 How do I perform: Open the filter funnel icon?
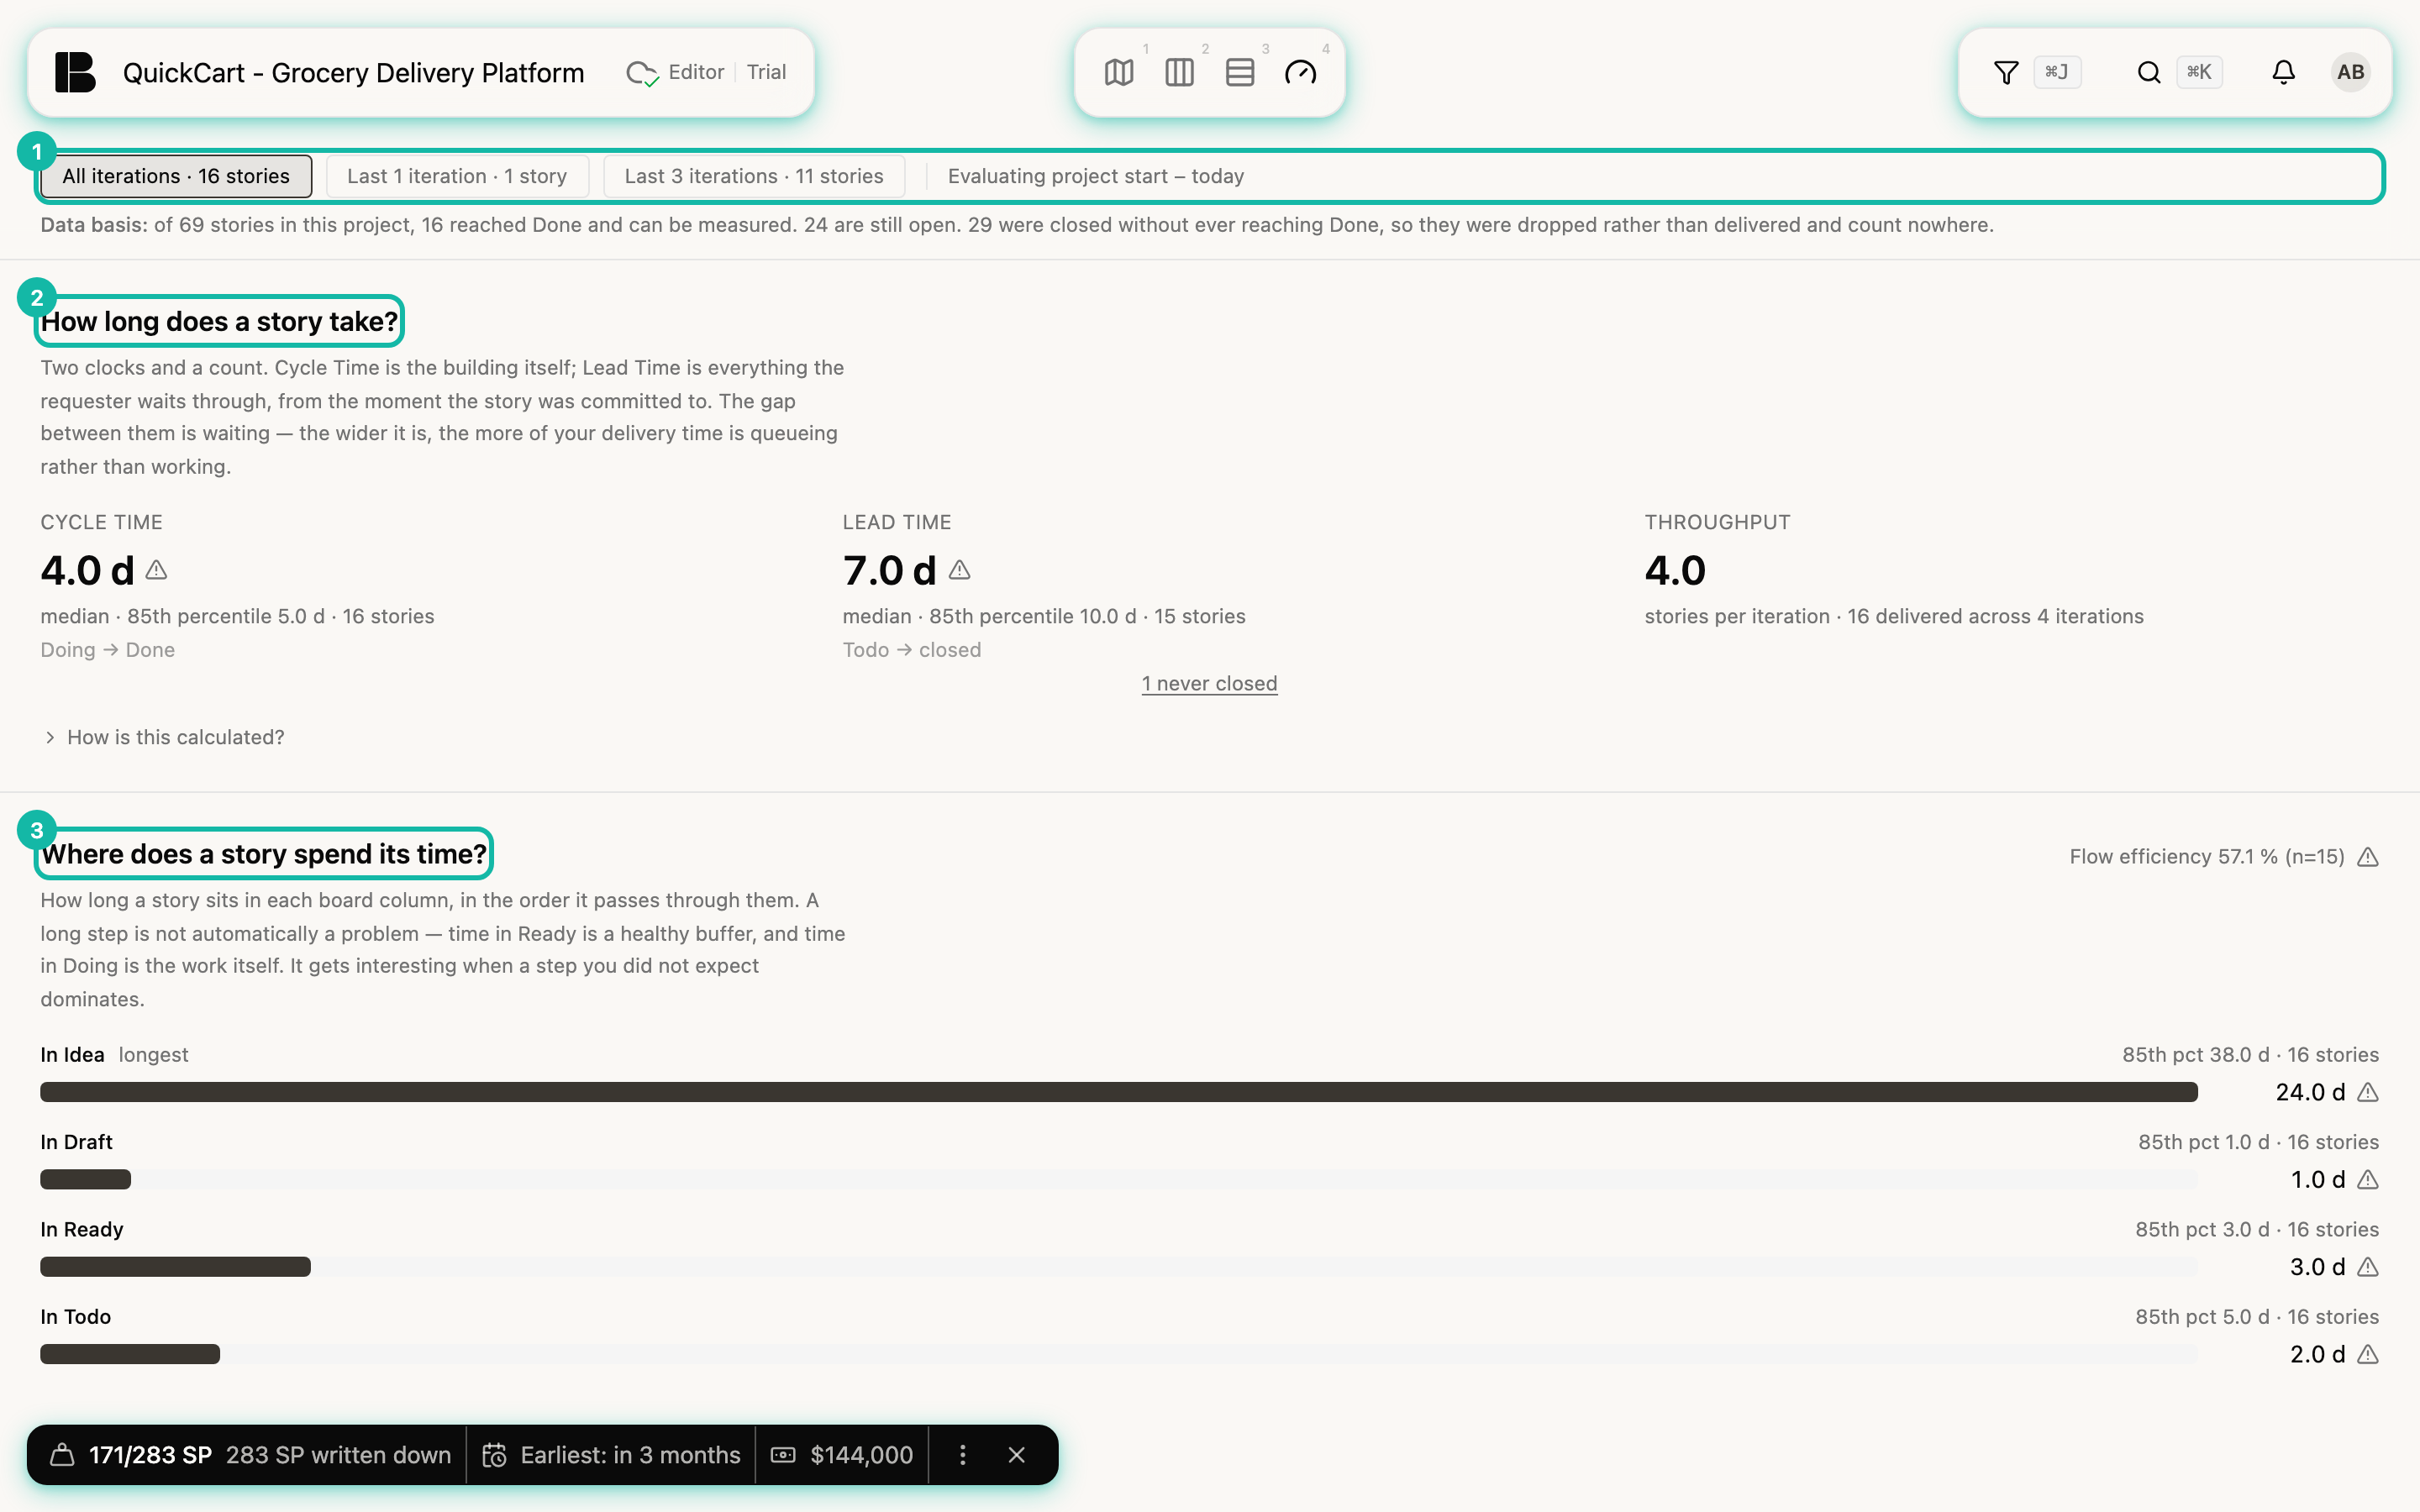(x=2006, y=72)
